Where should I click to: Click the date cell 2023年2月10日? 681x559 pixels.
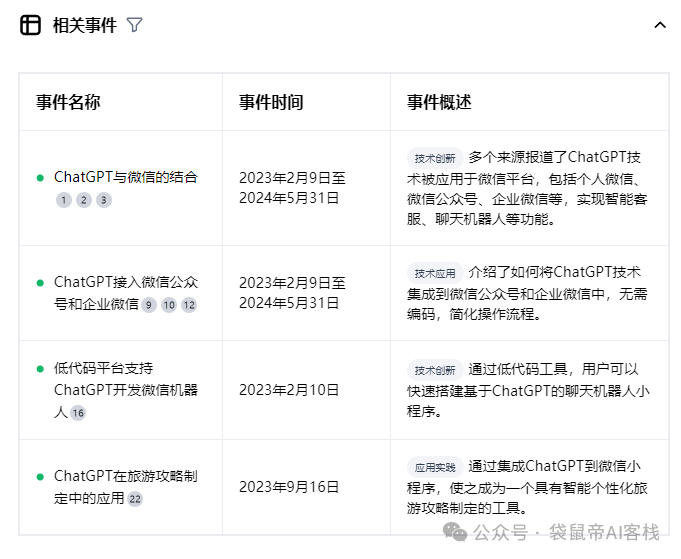(x=289, y=390)
